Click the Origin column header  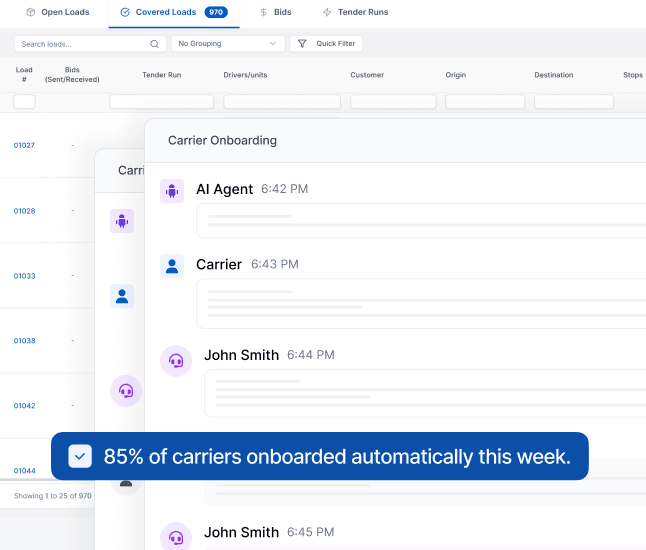pos(456,75)
